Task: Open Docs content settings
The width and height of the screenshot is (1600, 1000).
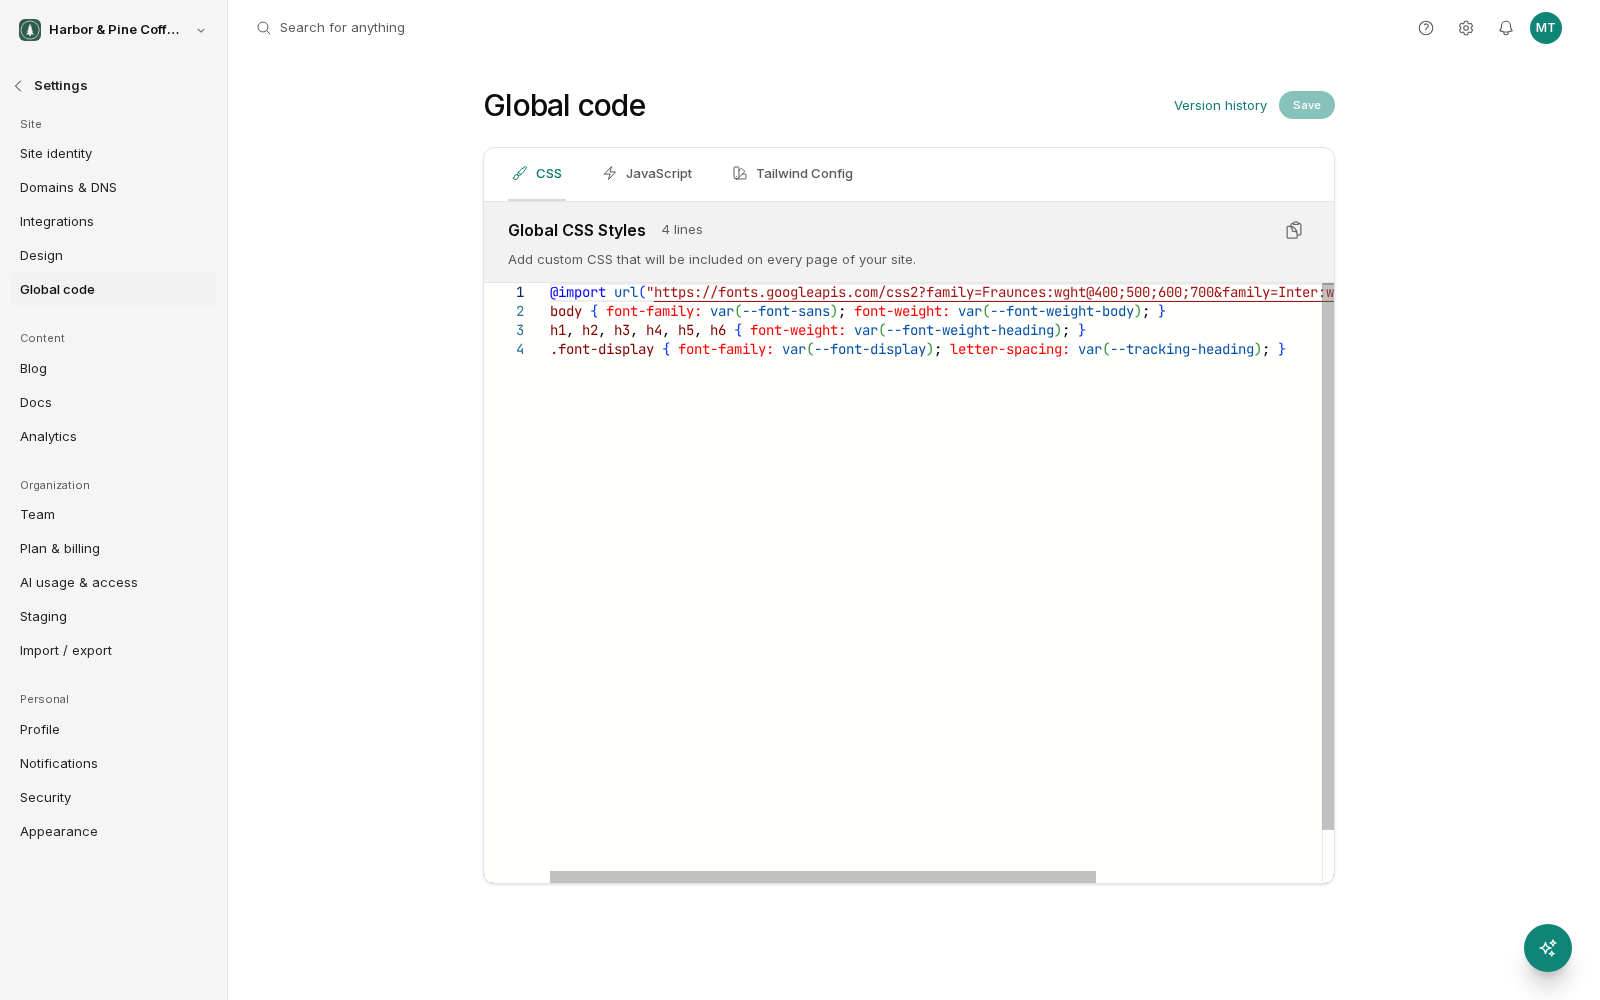Action: [x=113, y=403]
